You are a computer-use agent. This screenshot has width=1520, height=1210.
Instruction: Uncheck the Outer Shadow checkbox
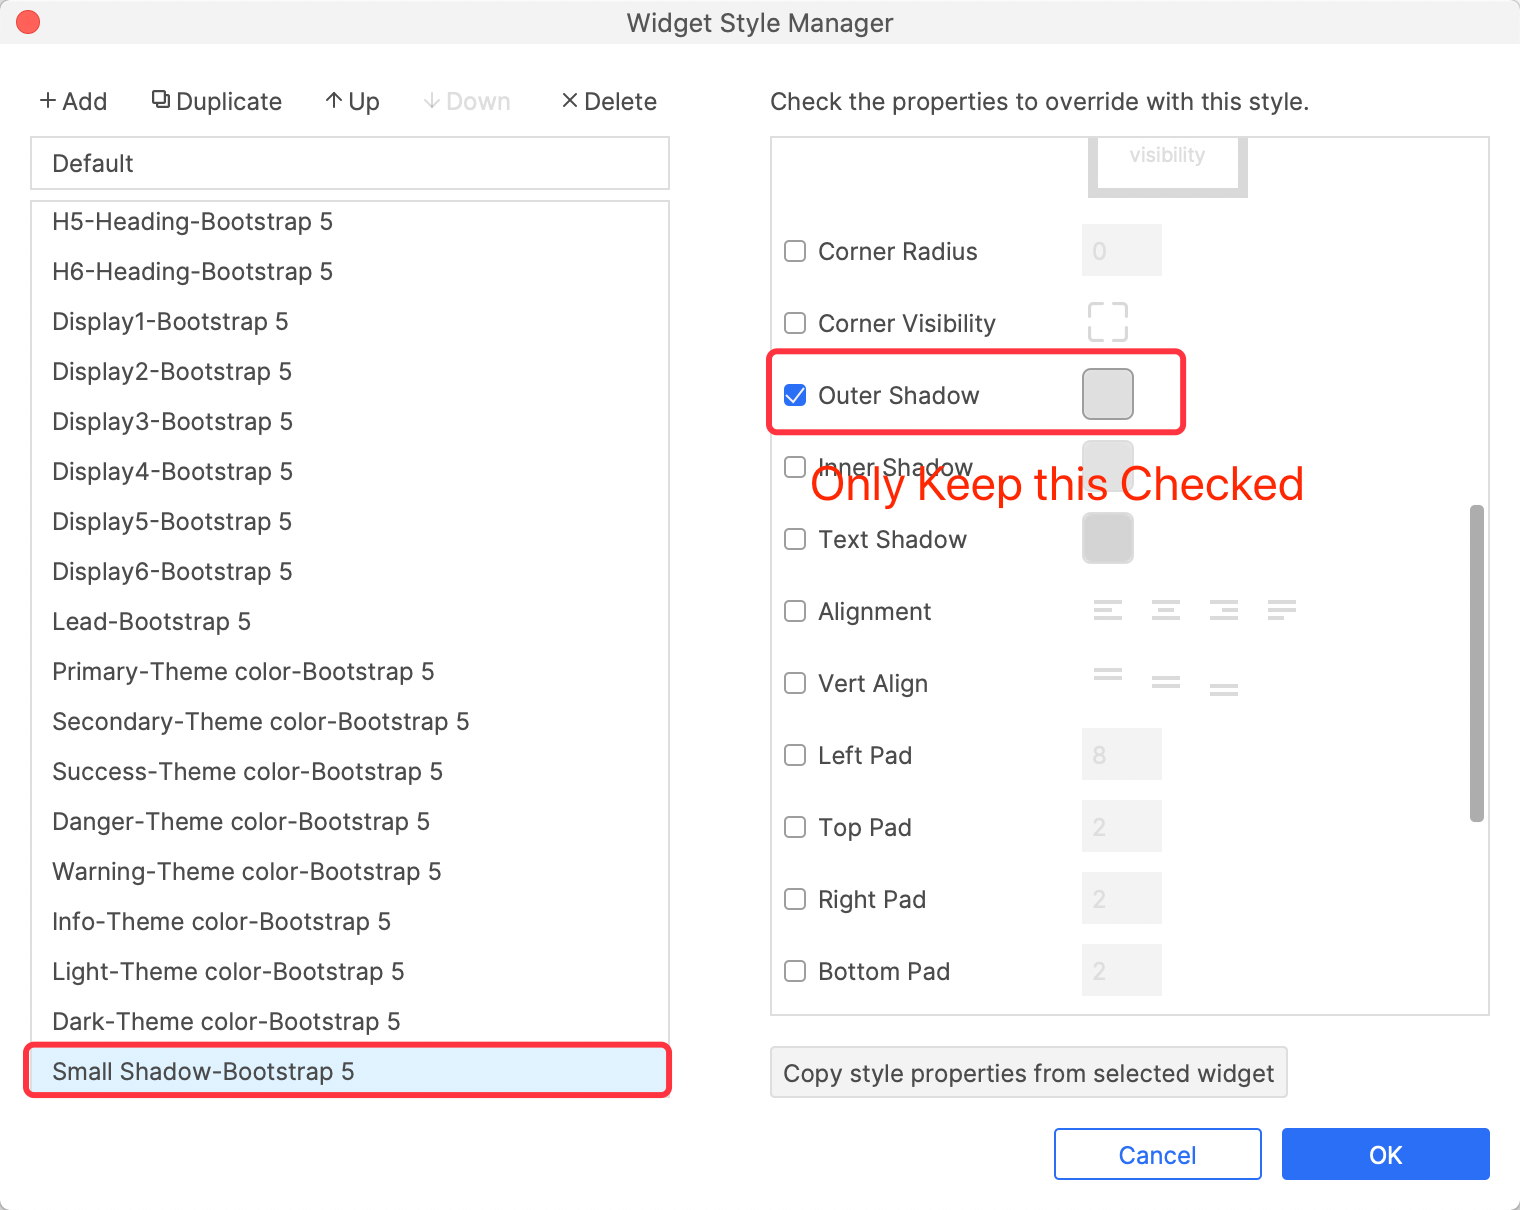[795, 395]
